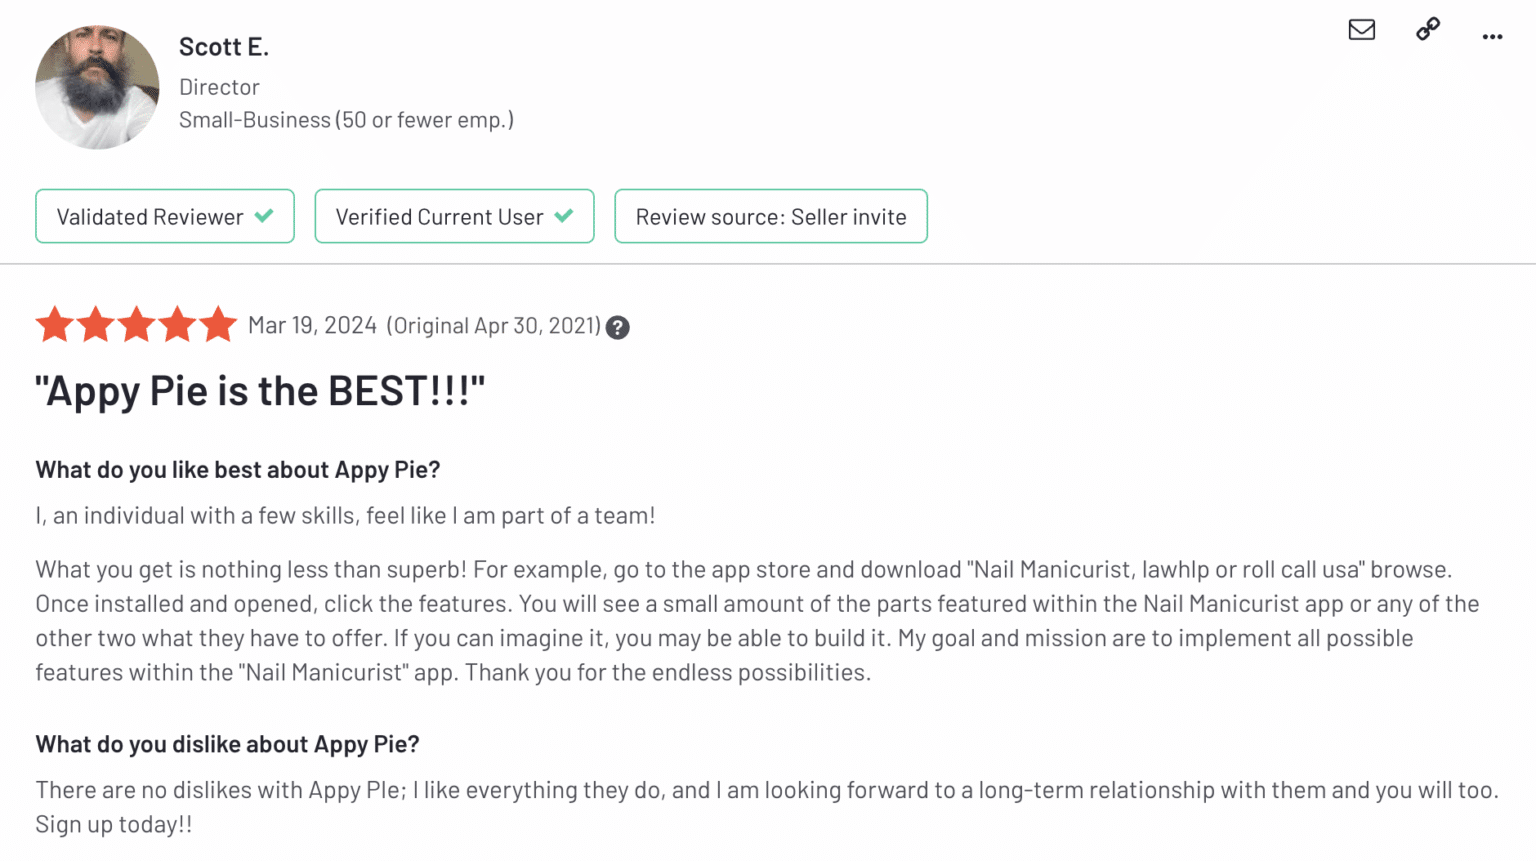Click the Director job title text
Screen dimensions: 1536x861
[x=219, y=87]
